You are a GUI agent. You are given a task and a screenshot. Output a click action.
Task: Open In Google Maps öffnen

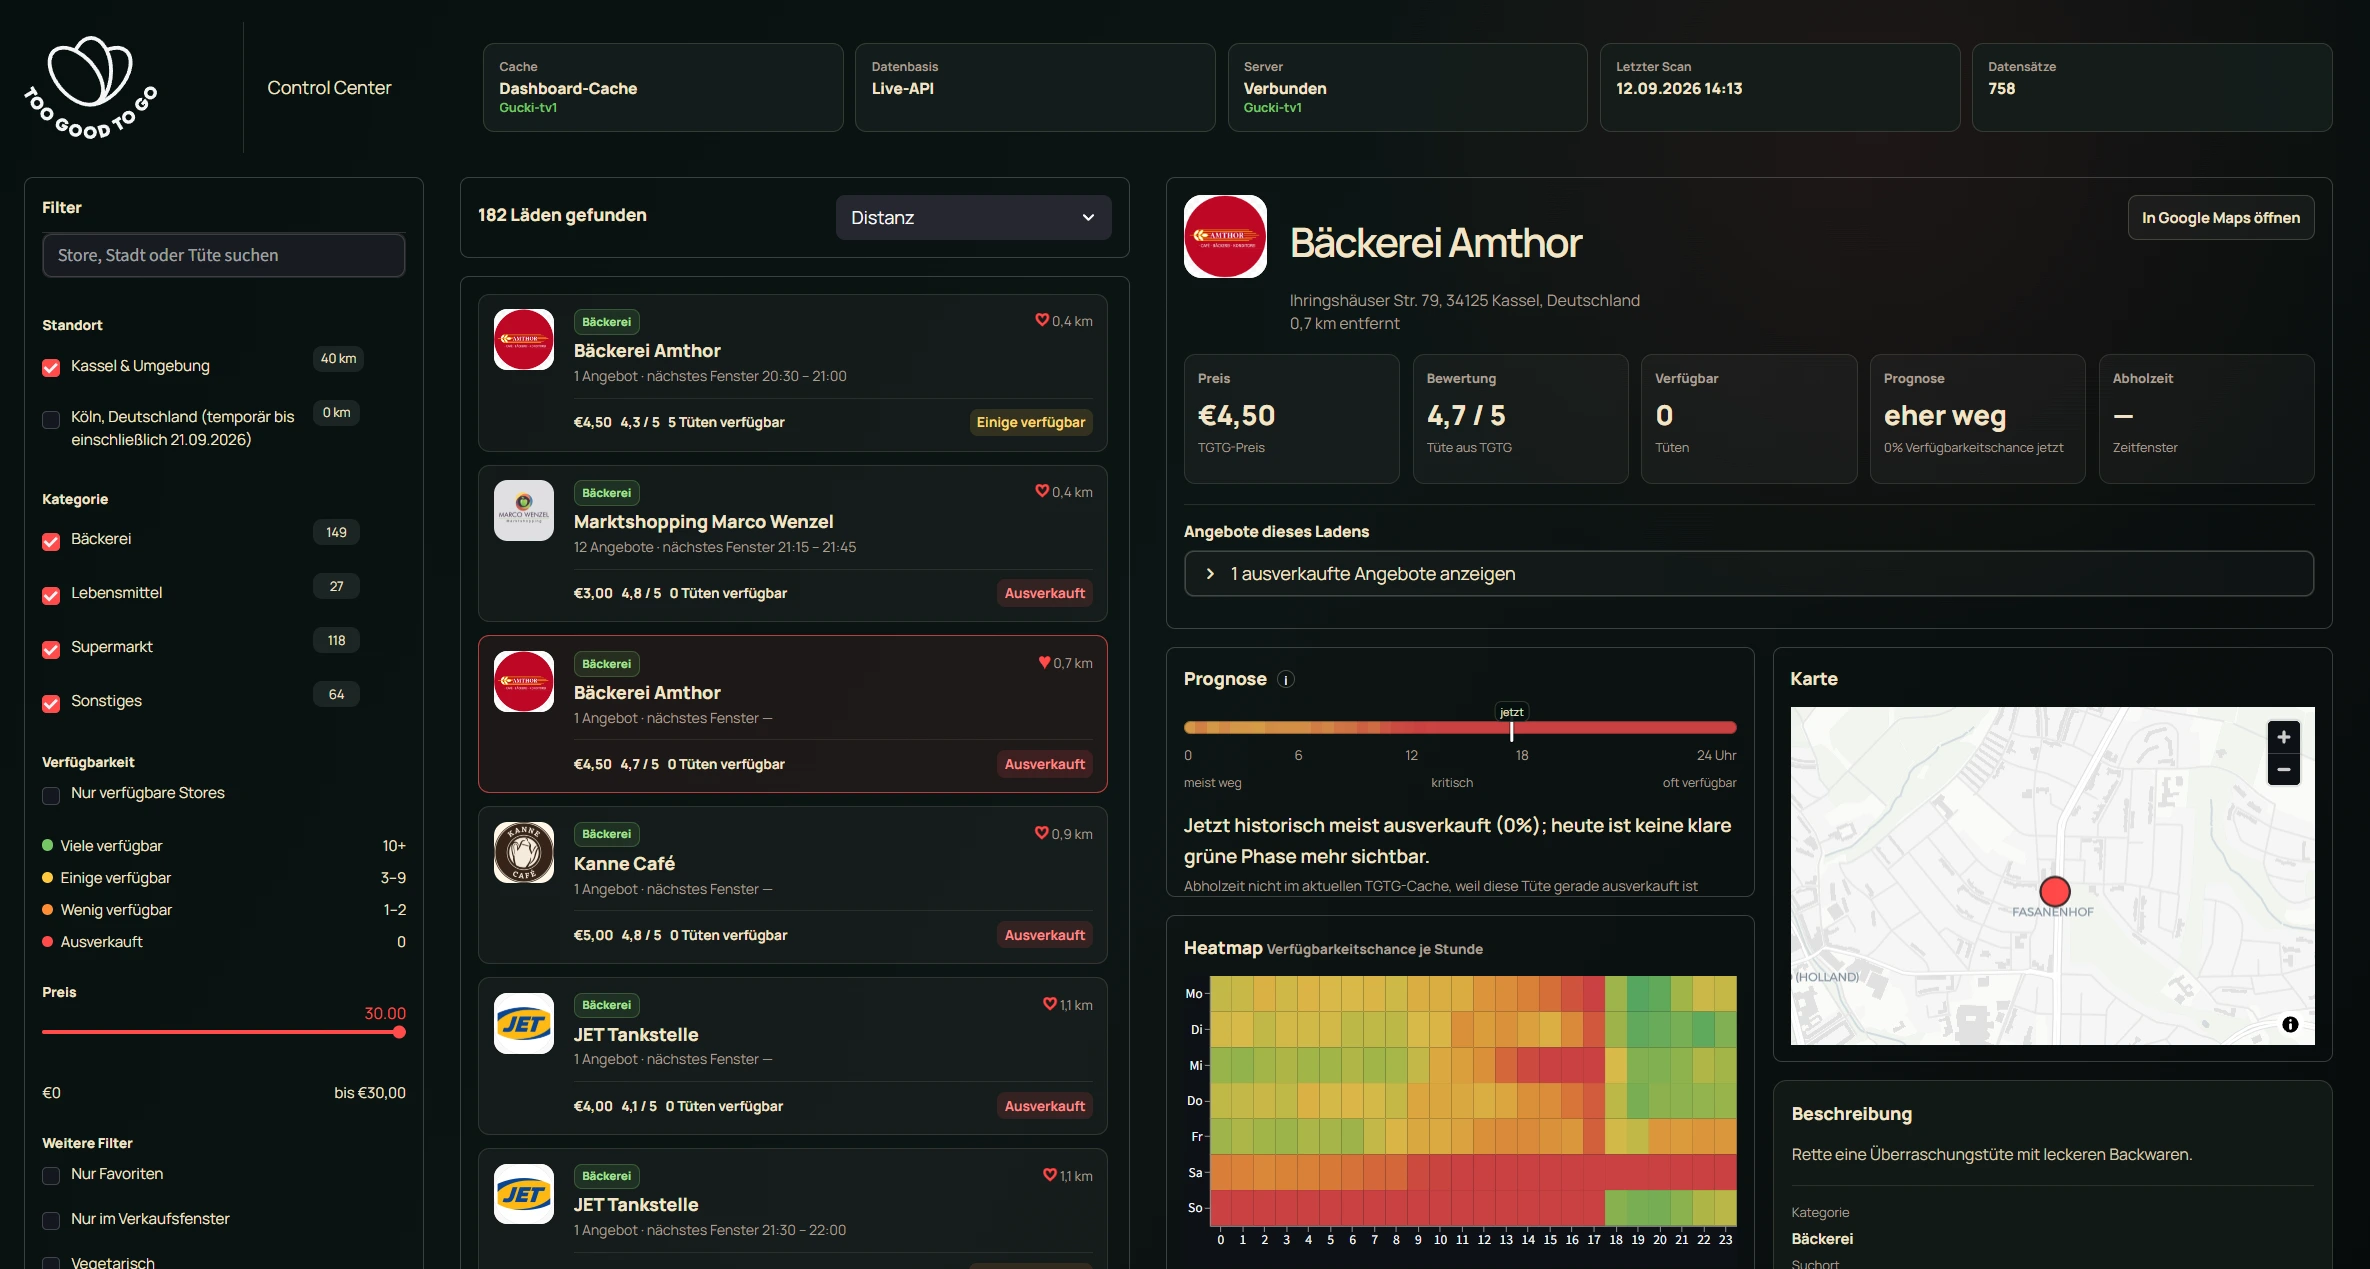pyautogui.click(x=2220, y=218)
